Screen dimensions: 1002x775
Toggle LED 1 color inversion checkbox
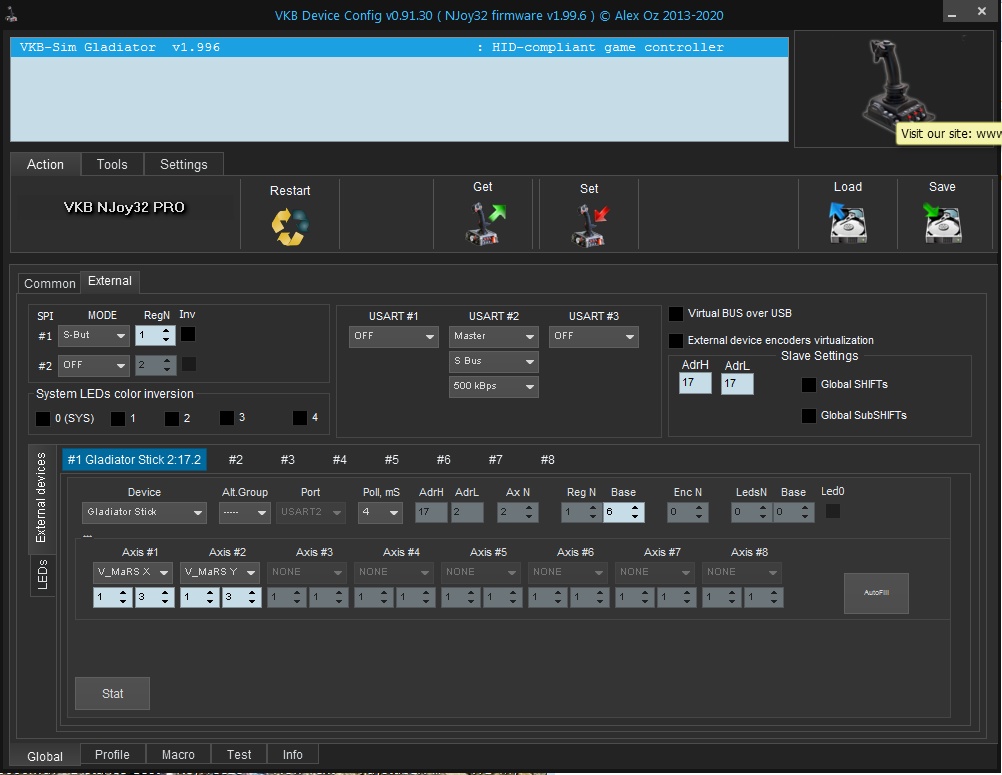coord(118,418)
